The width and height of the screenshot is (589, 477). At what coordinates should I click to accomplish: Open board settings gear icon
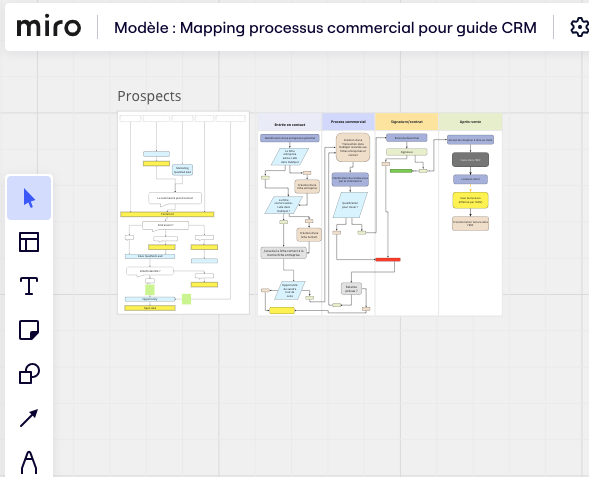[579, 27]
